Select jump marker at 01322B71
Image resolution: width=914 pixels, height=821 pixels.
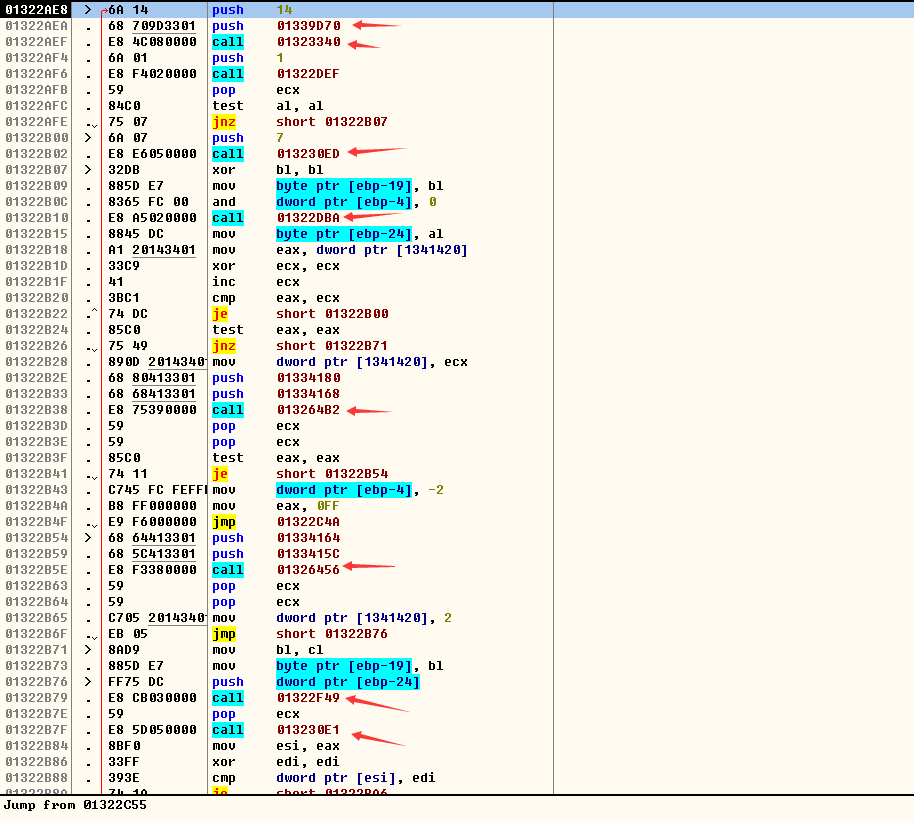[88, 650]
